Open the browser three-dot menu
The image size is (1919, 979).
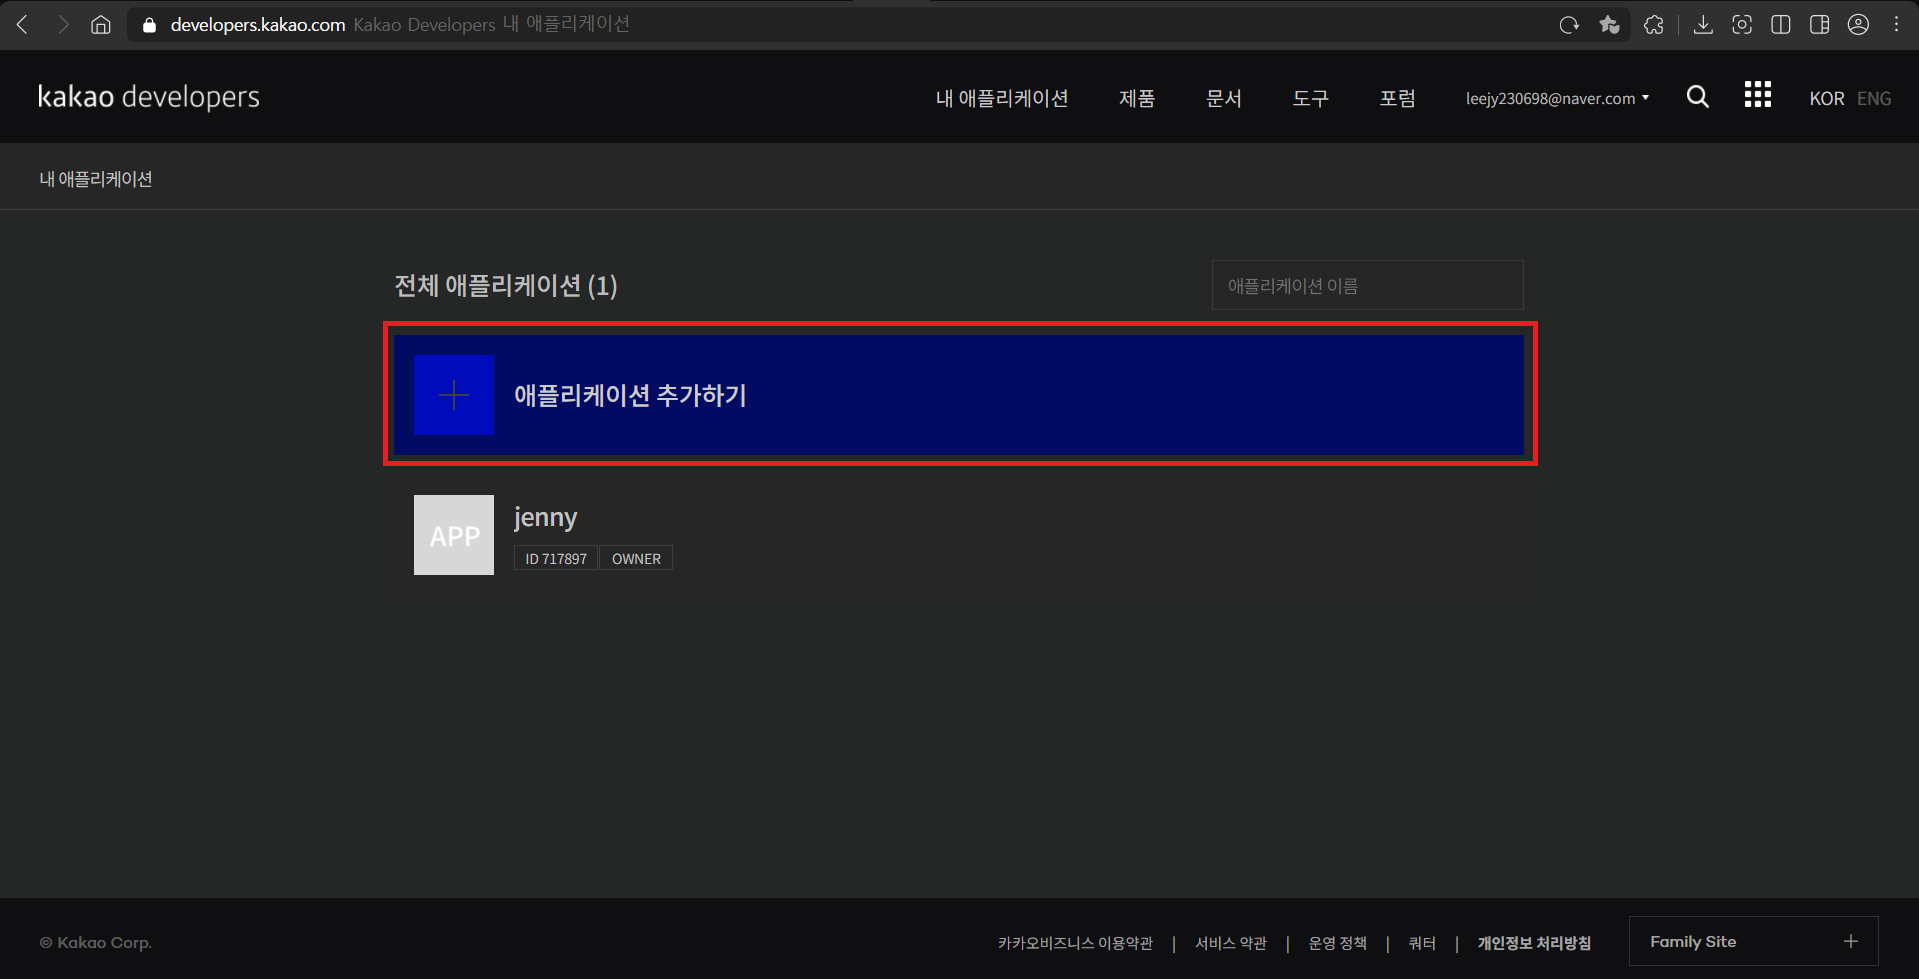tap(1896, 25)
